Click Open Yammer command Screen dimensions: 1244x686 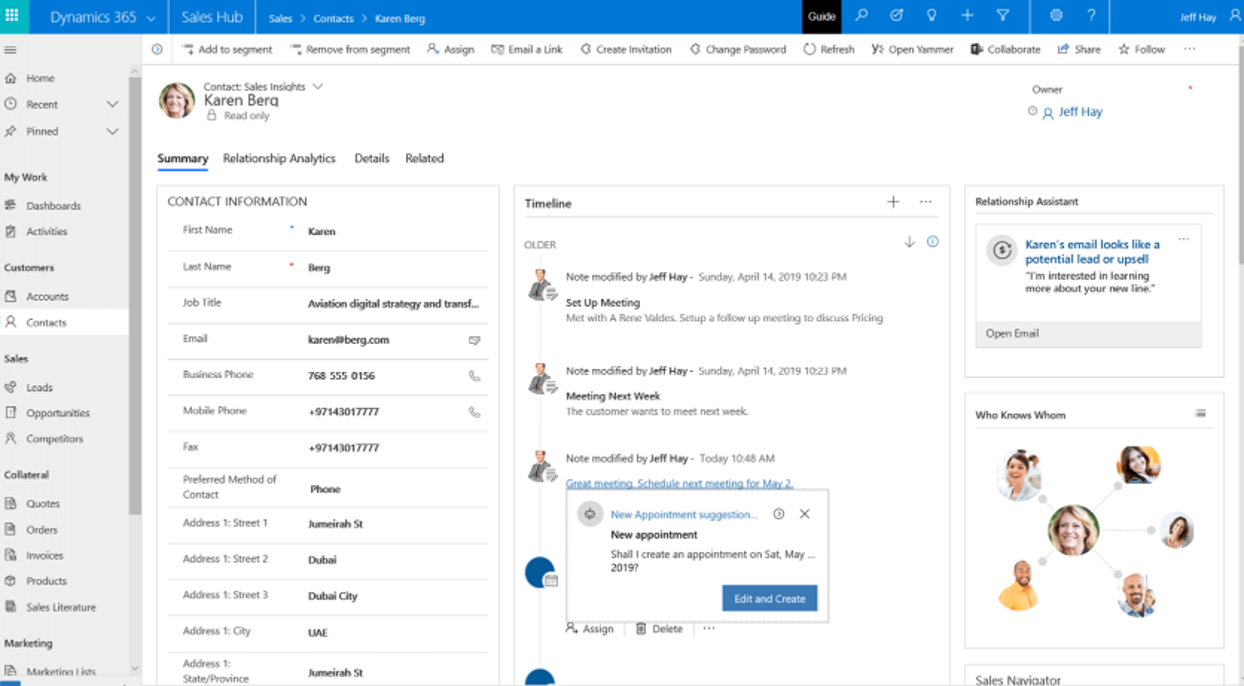point(912,49)
